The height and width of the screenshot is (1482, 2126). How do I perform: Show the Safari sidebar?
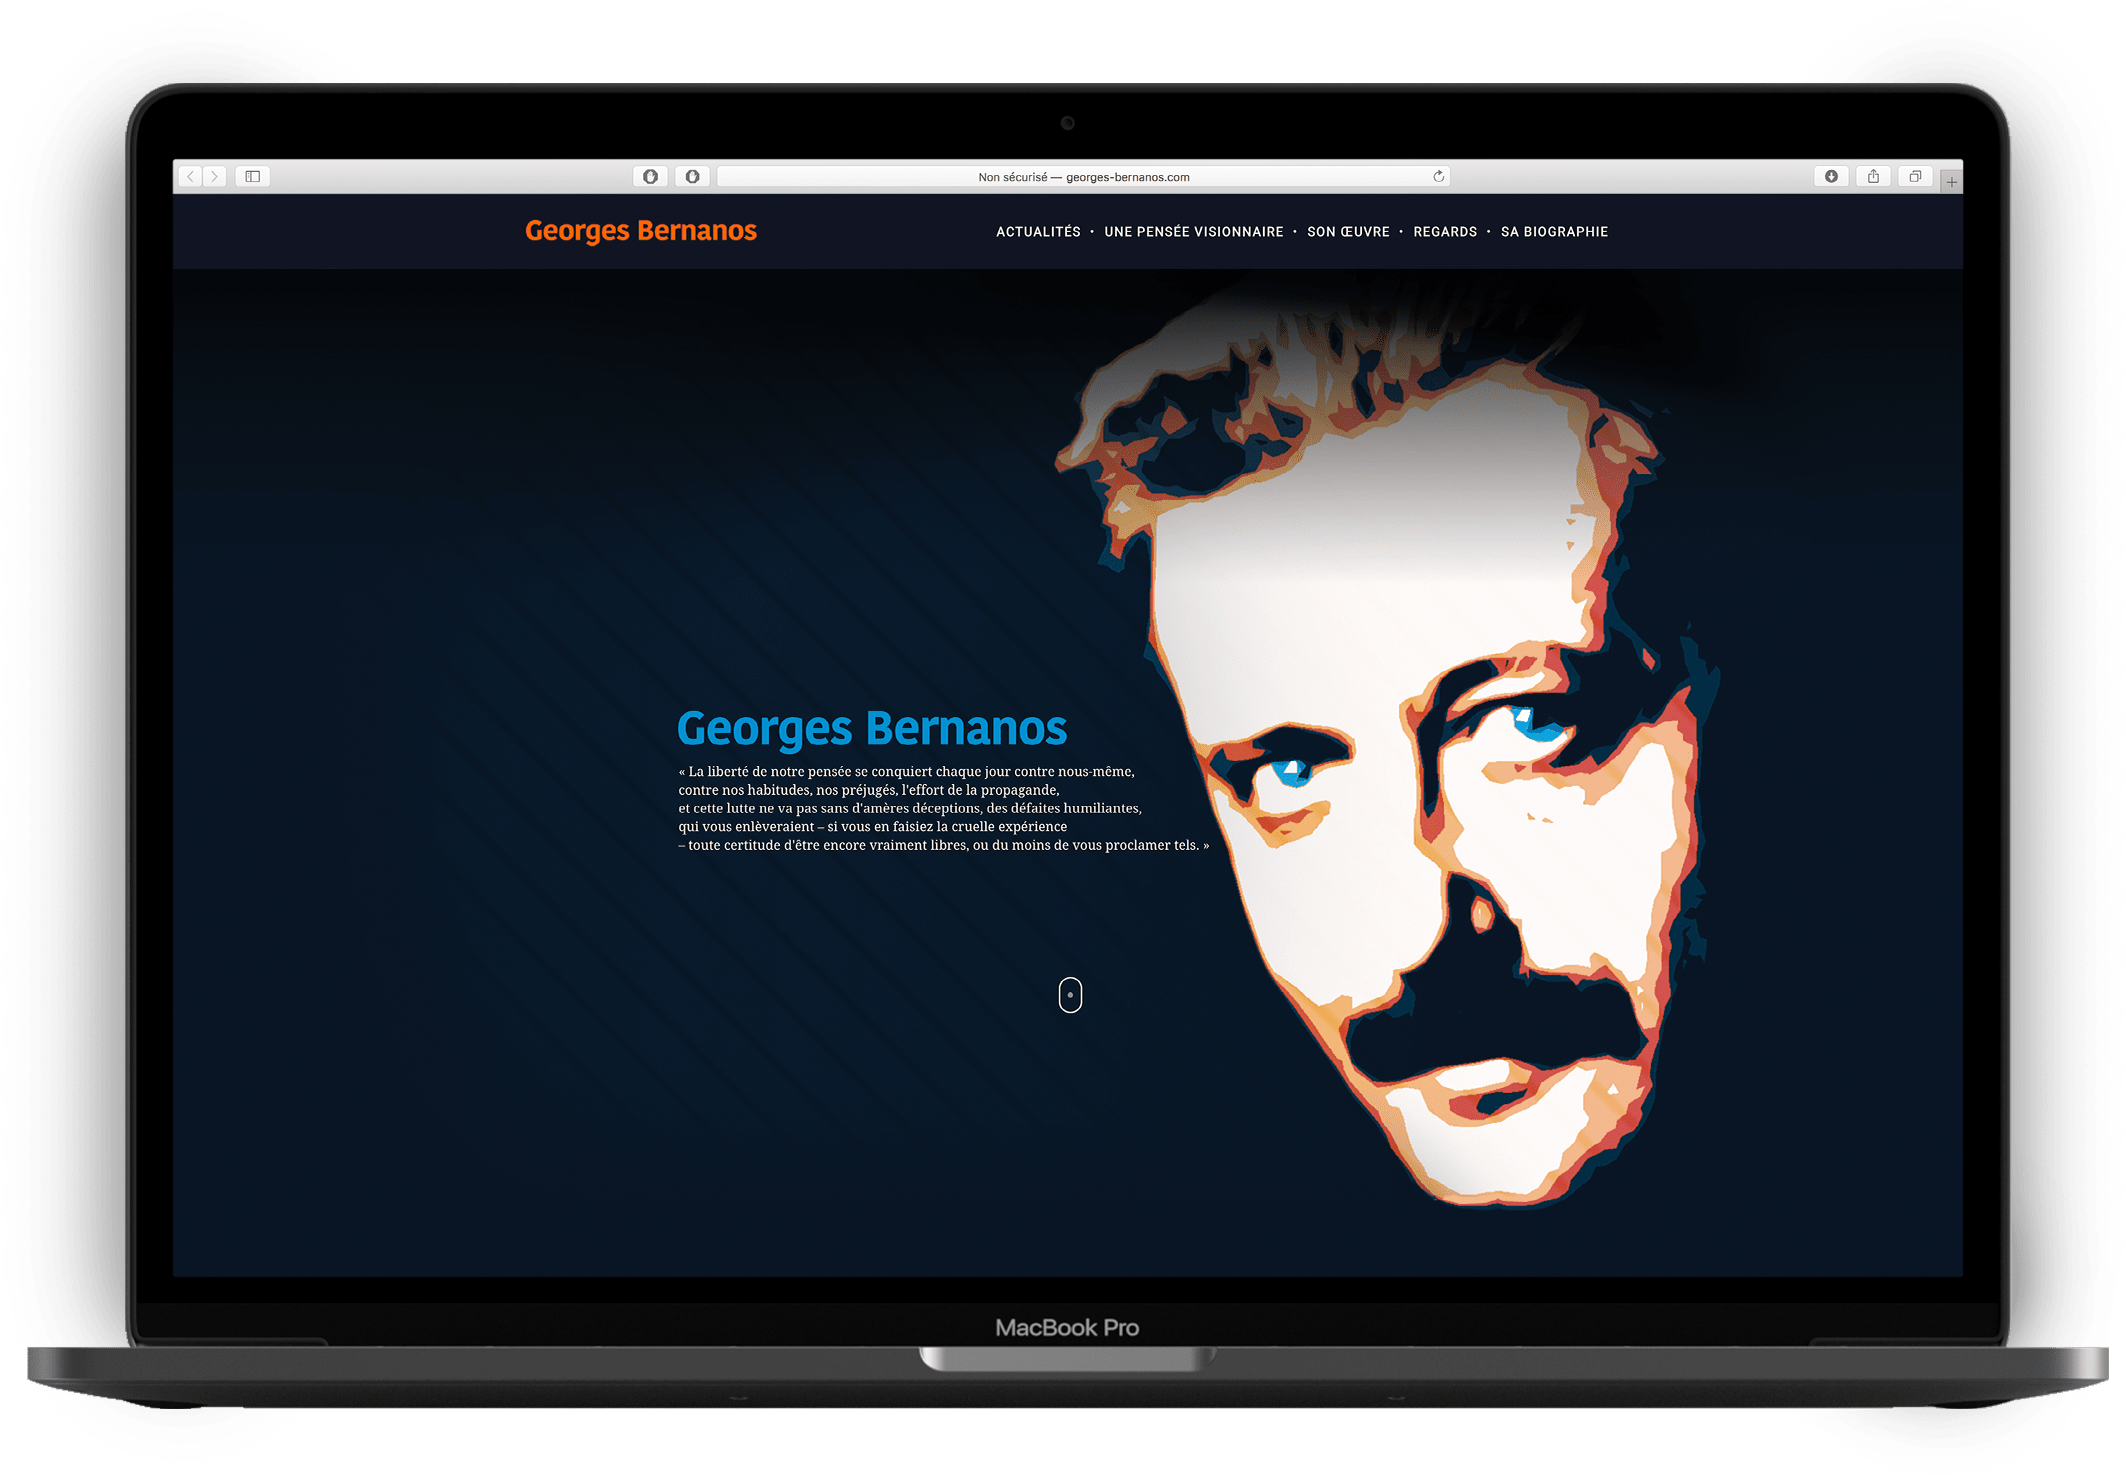pyautogui.click(x=253, y=177)
